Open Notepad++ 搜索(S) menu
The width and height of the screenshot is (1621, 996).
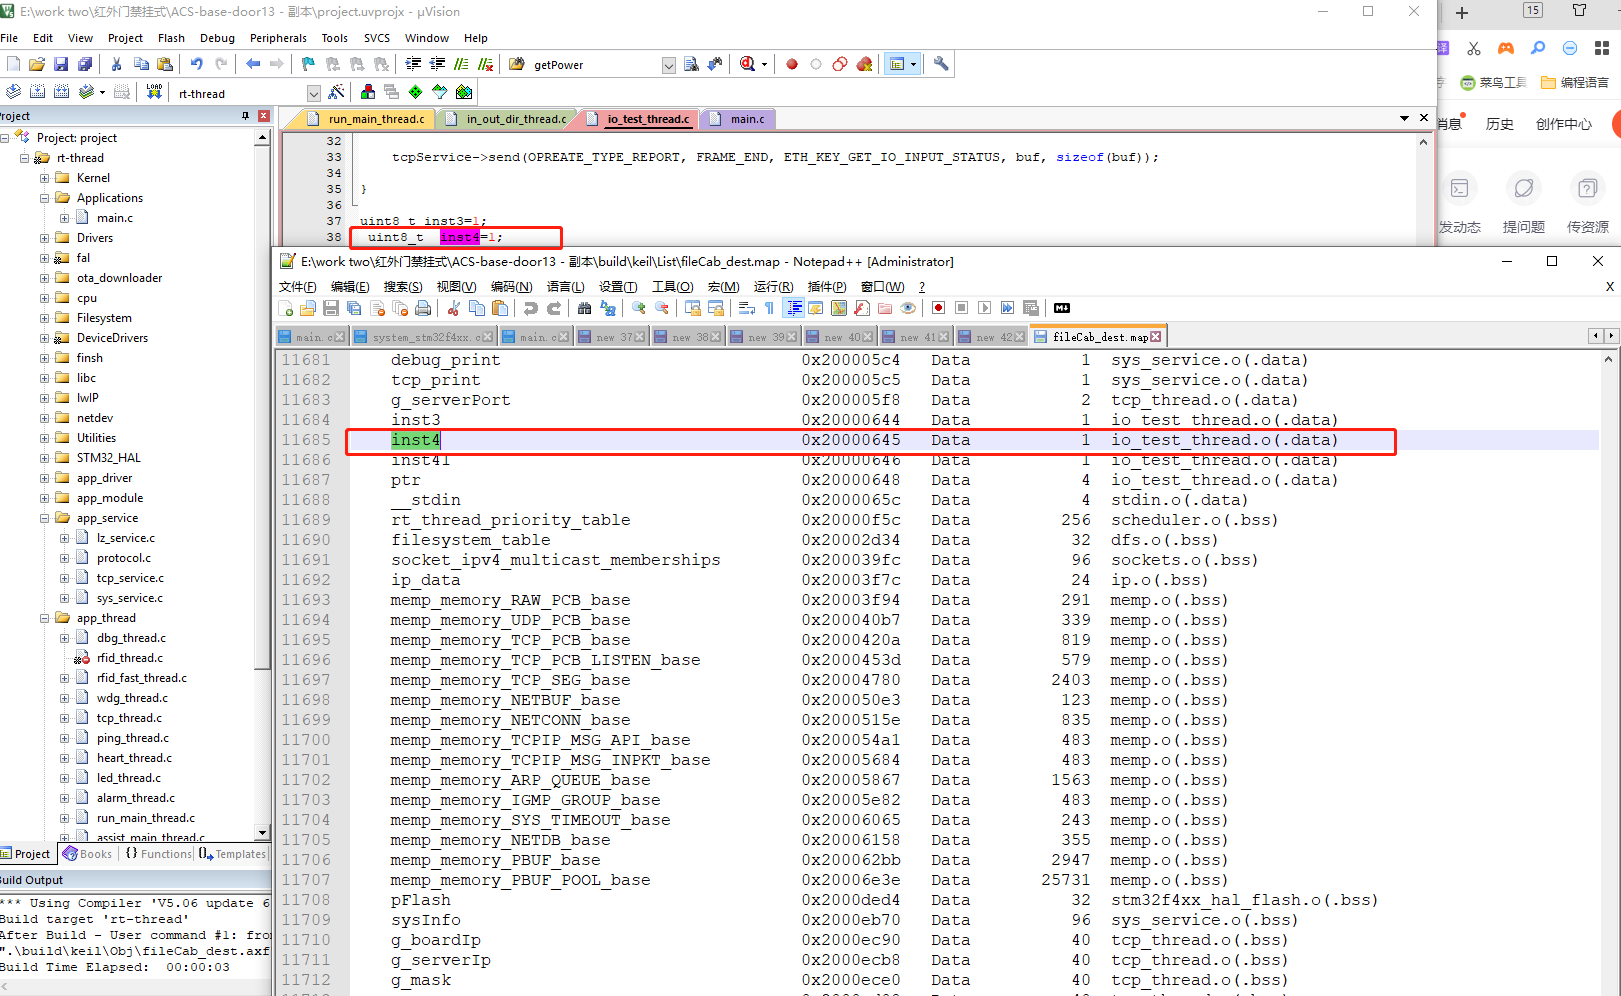point(403,287)
